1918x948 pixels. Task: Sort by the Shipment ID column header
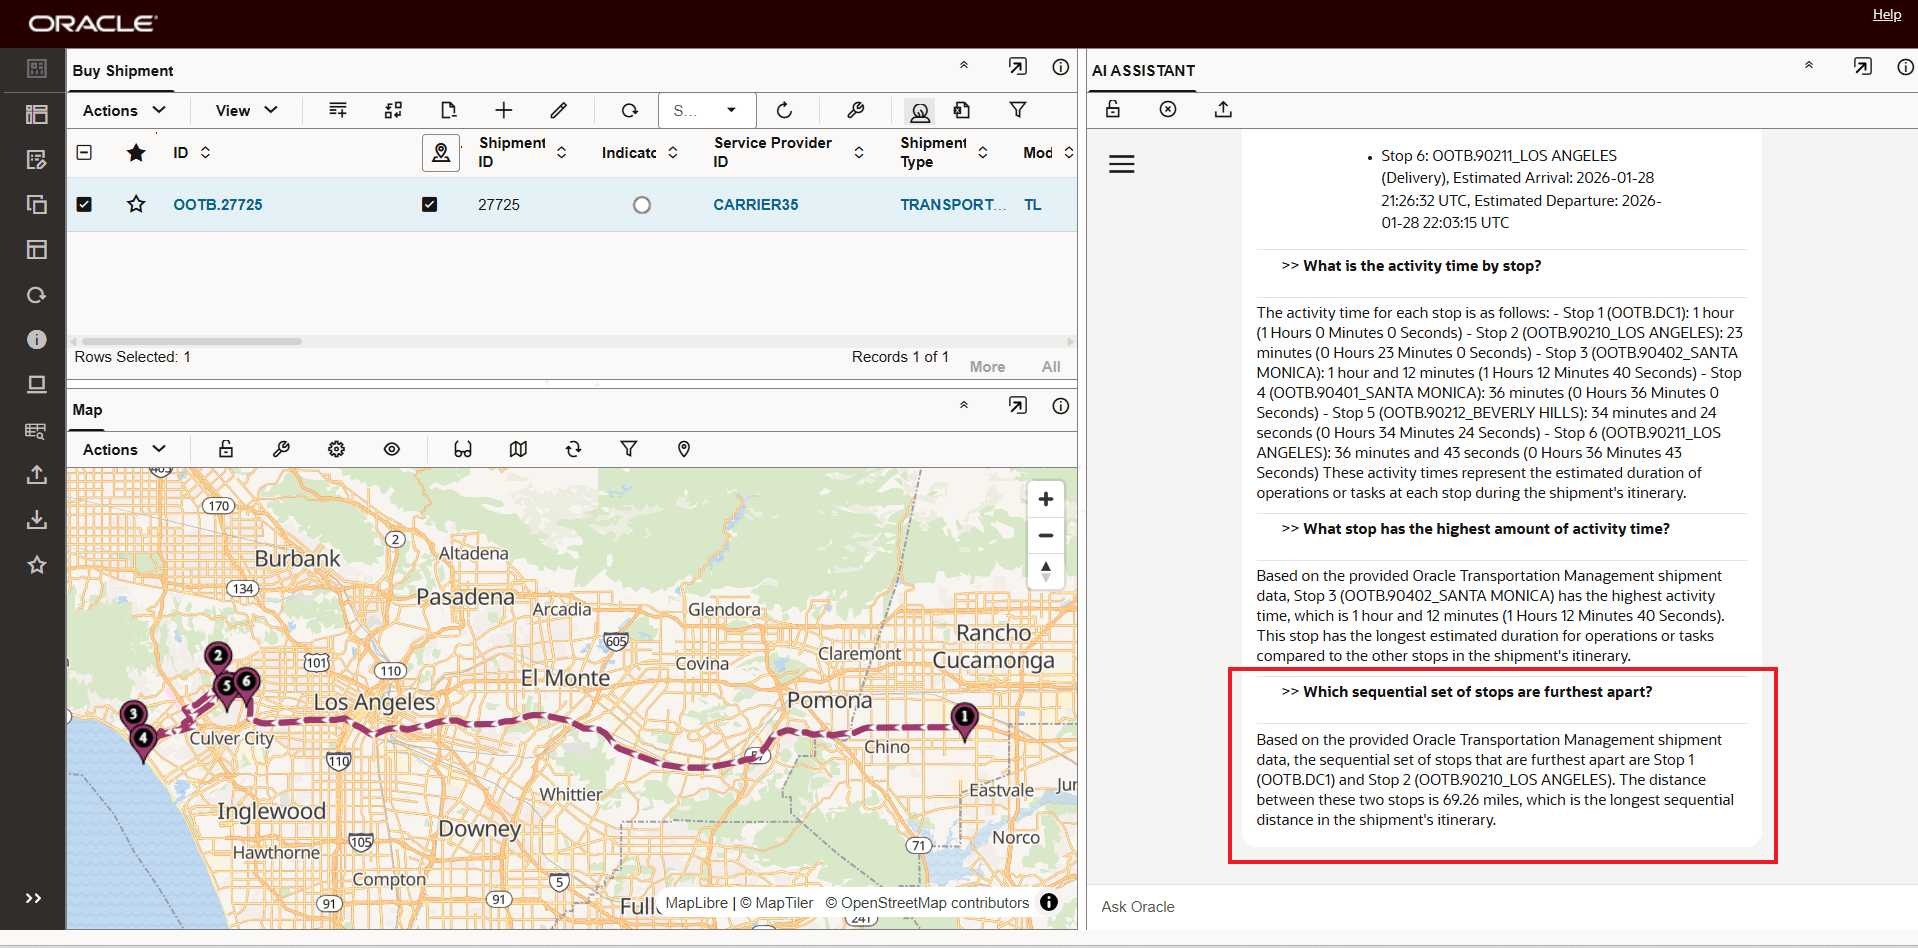(x=512, y=152)
